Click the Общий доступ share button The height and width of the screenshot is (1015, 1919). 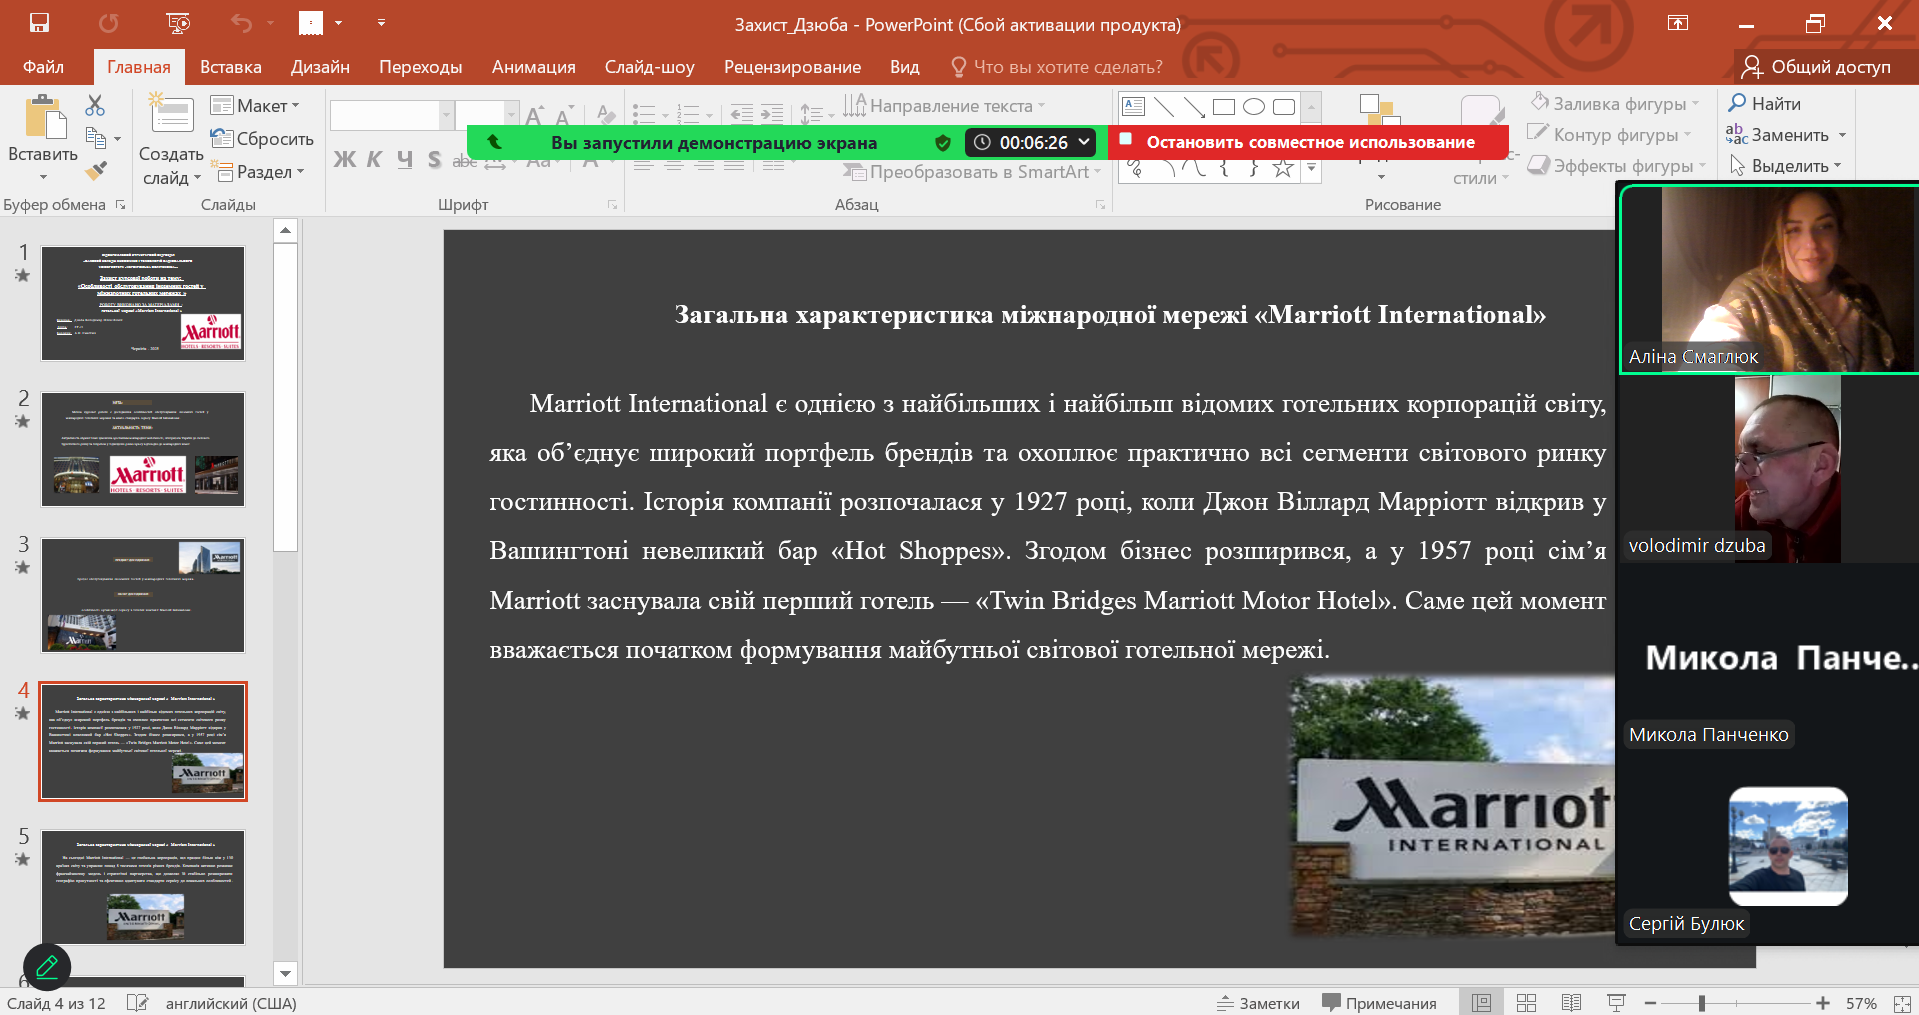(x=1816, y=67)
